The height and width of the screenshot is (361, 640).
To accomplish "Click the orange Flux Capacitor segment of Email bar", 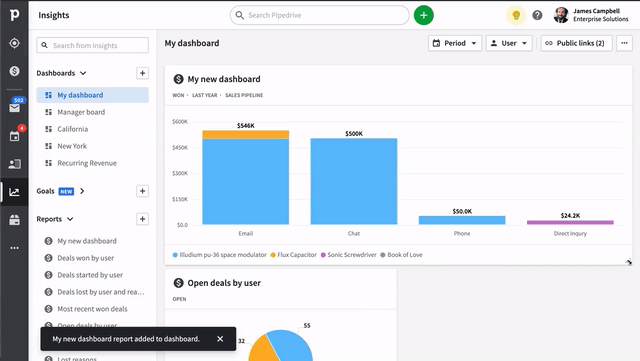I will 246,134.
